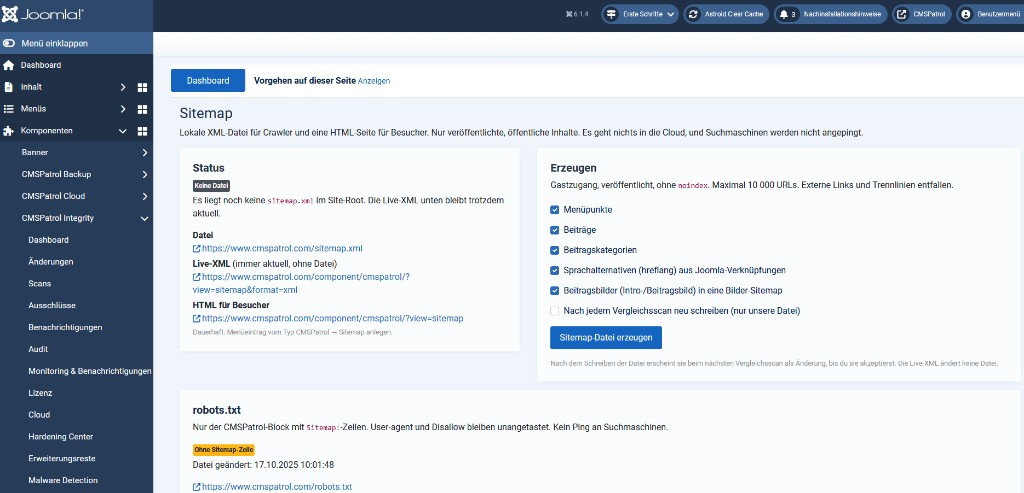Click the Astroid Clear Cache refresh icon
1024x493 pixels.
click(694, 14)
